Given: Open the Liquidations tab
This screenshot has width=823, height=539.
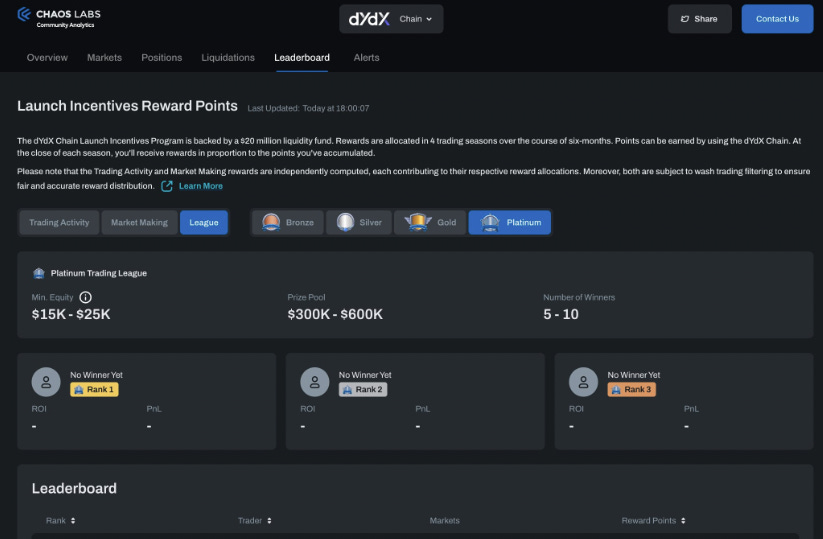Looking at the screenshot, I should (x=228, y=58).
